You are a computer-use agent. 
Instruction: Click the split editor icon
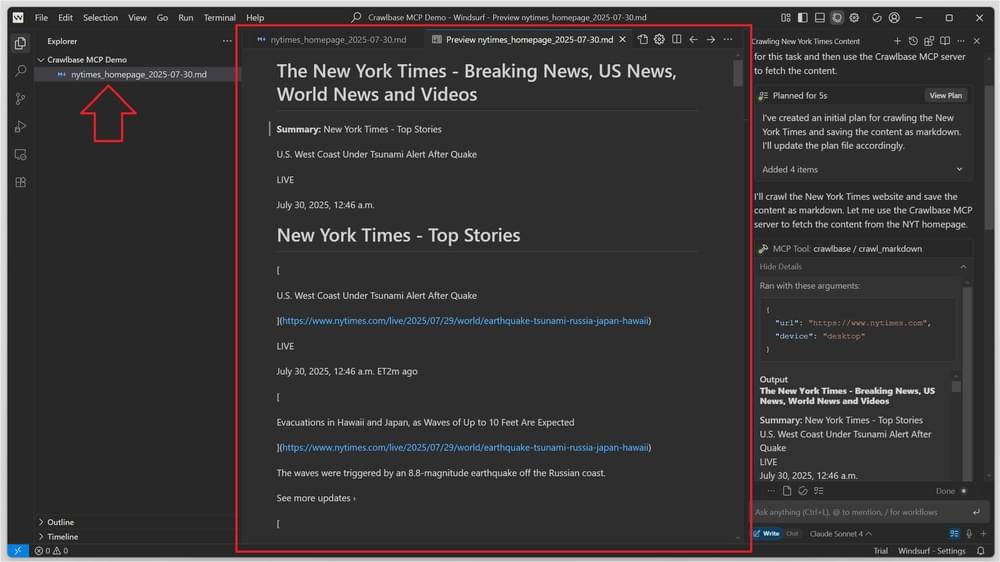click(x=677, y=40)
